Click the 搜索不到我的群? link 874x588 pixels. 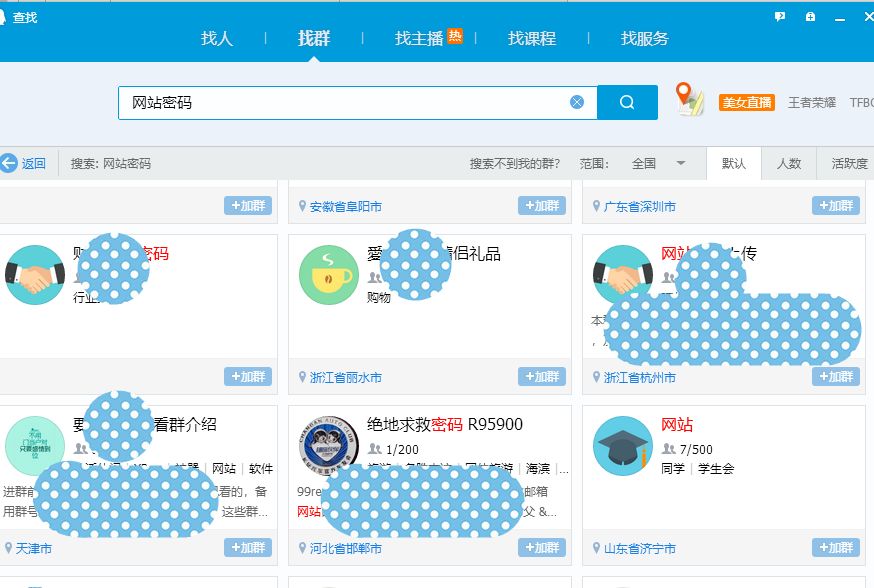point(515,164)
